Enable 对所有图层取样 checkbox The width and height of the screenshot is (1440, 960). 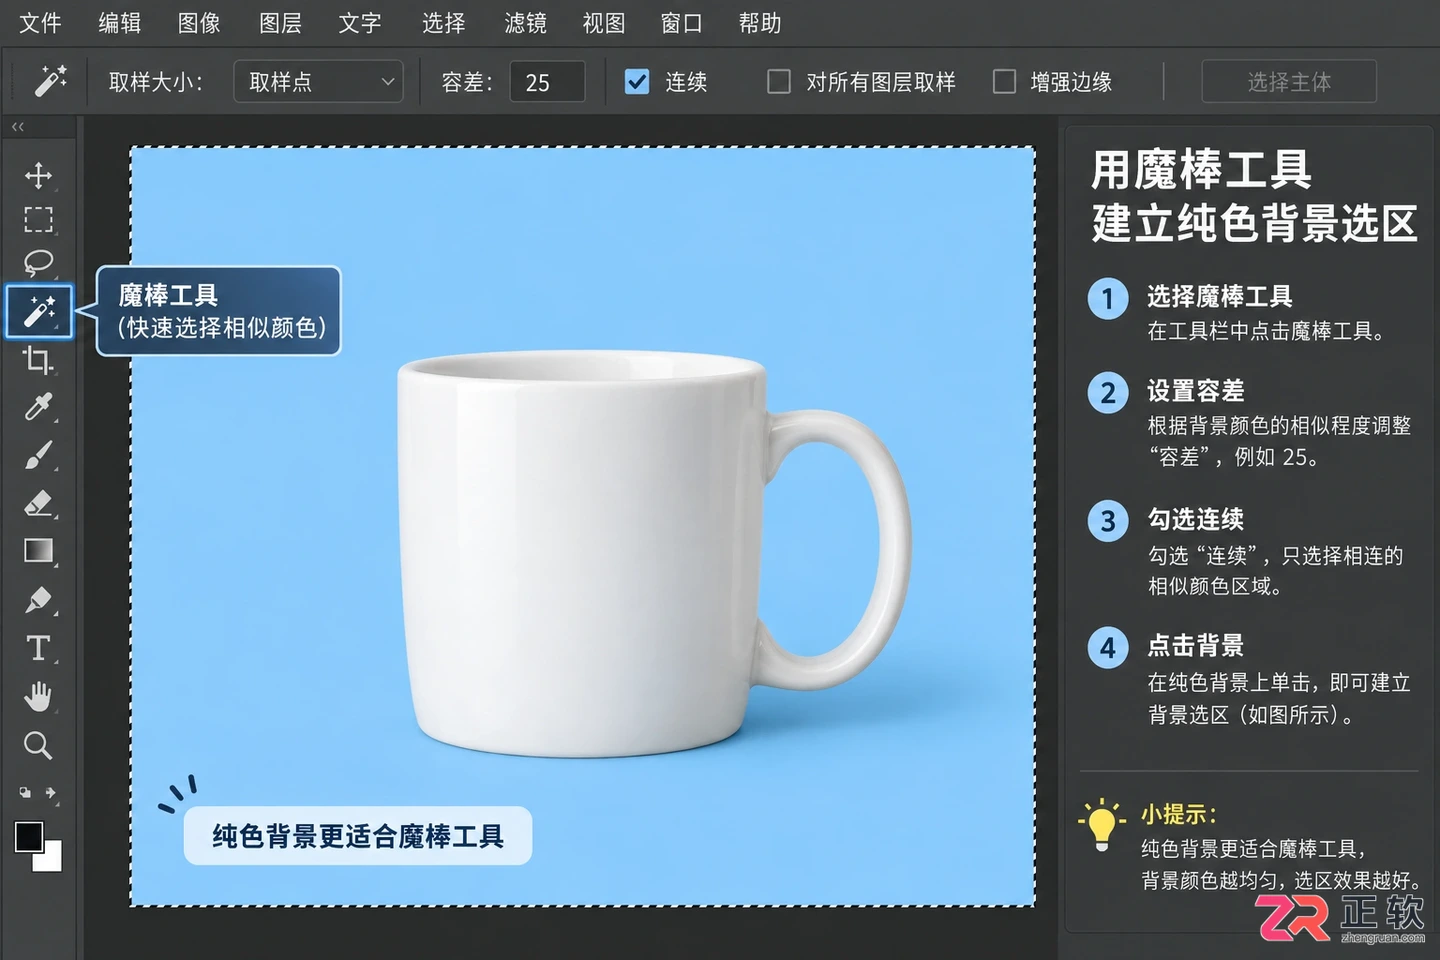tap(779, 81)
